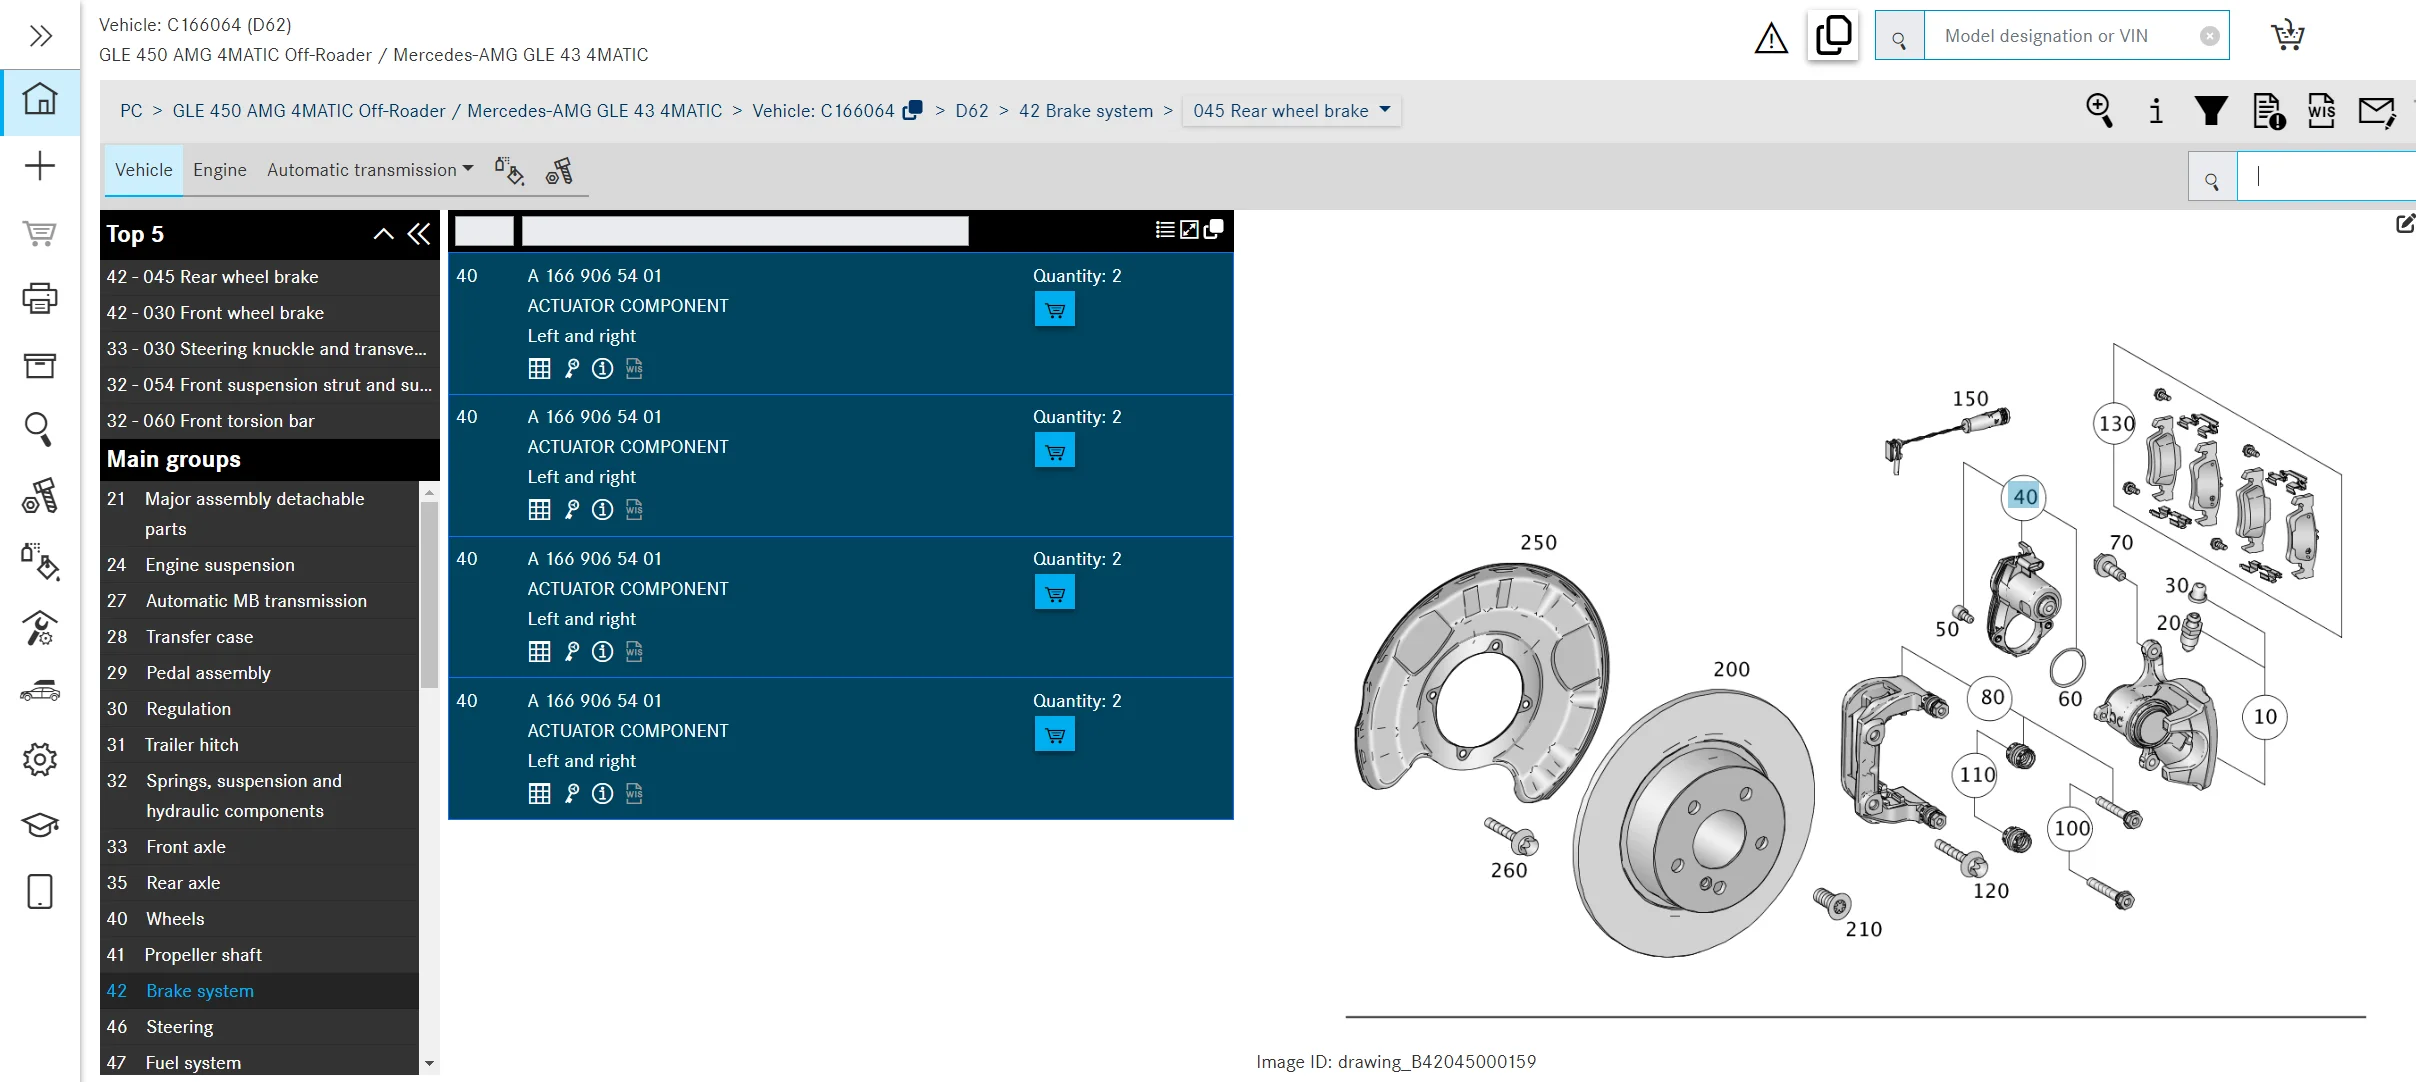Screen dimensions: 2416x1082
Task: Open the tablet device icon in sidebar
Action: (40, 891)
